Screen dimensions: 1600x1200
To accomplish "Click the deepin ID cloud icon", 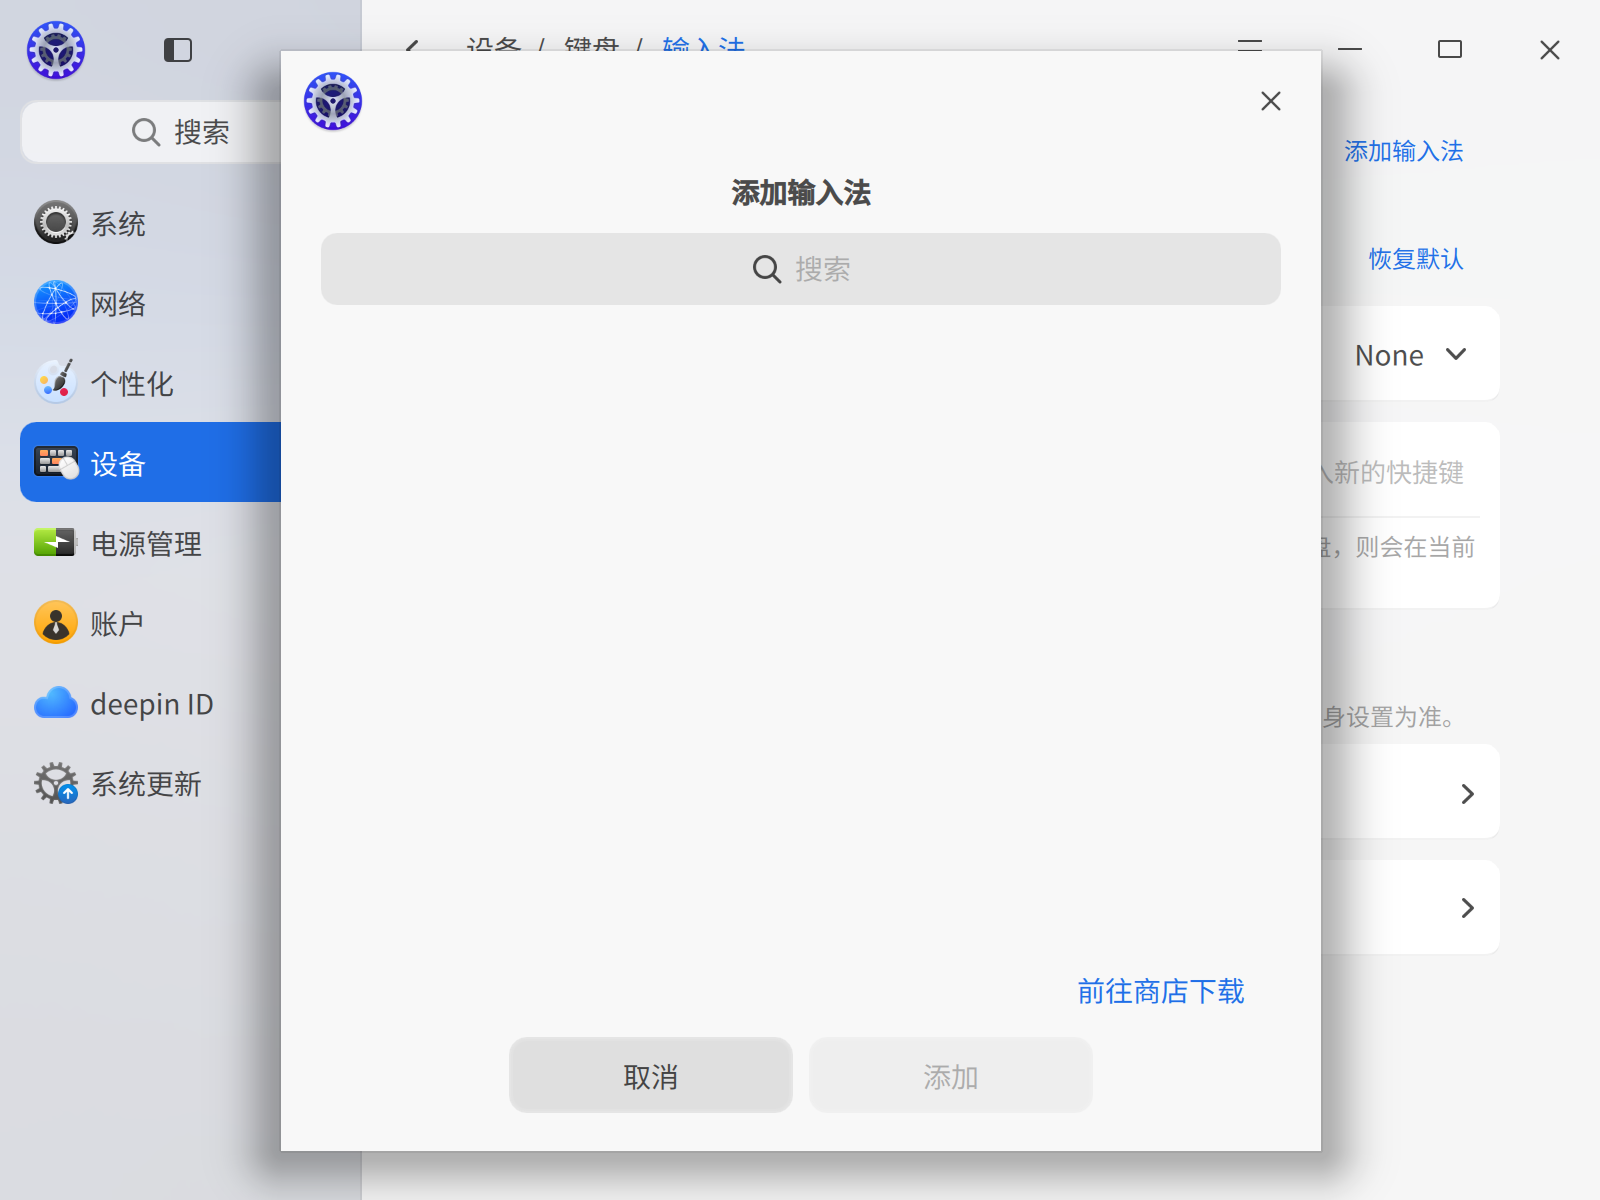I will (56, 703).
